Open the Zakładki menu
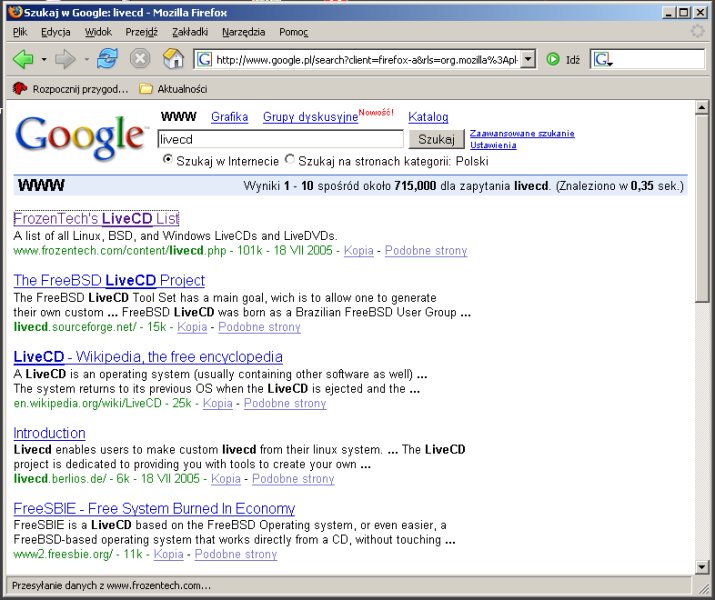Screen dimensions: 715x600 [x=190, y=32]
